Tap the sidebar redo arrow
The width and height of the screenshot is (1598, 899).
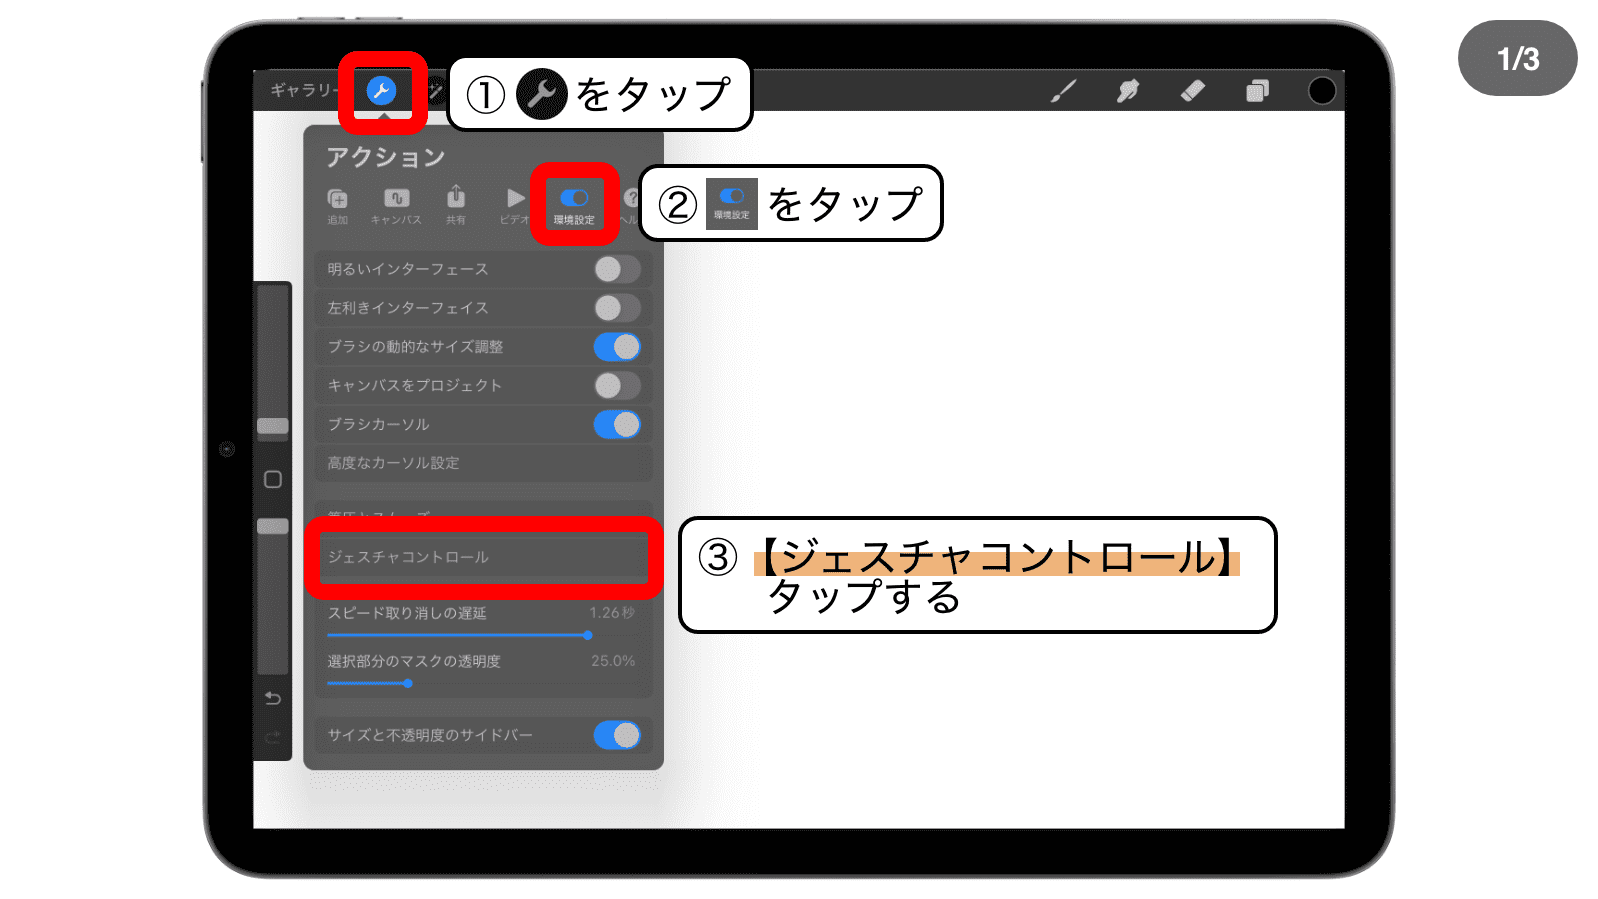click(x=272, y=738)
